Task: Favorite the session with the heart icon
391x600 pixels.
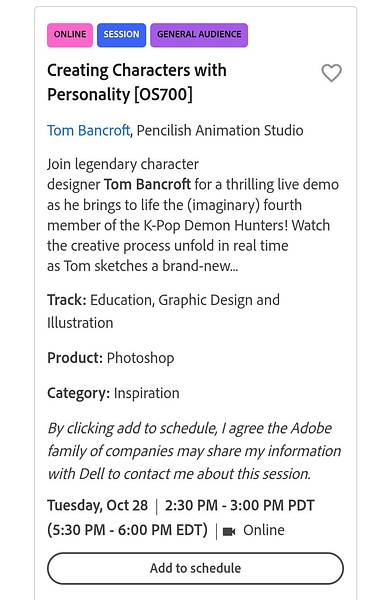Action: click(x=331, y=73)
